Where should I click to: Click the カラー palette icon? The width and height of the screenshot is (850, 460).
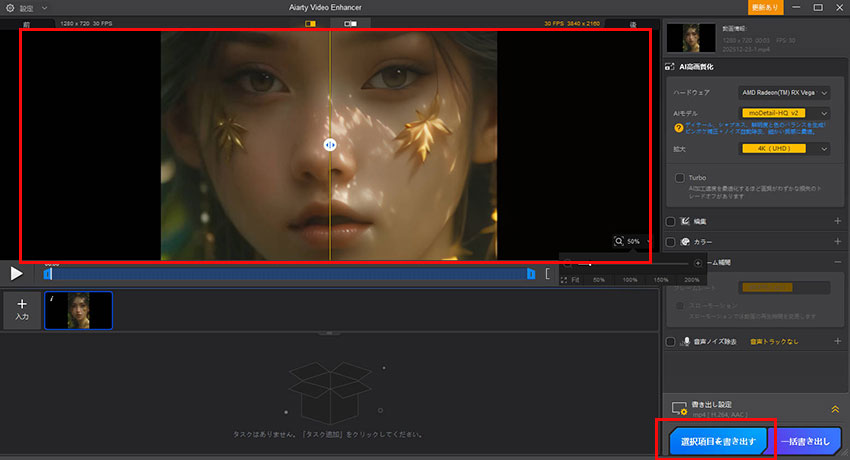(685, 242)
